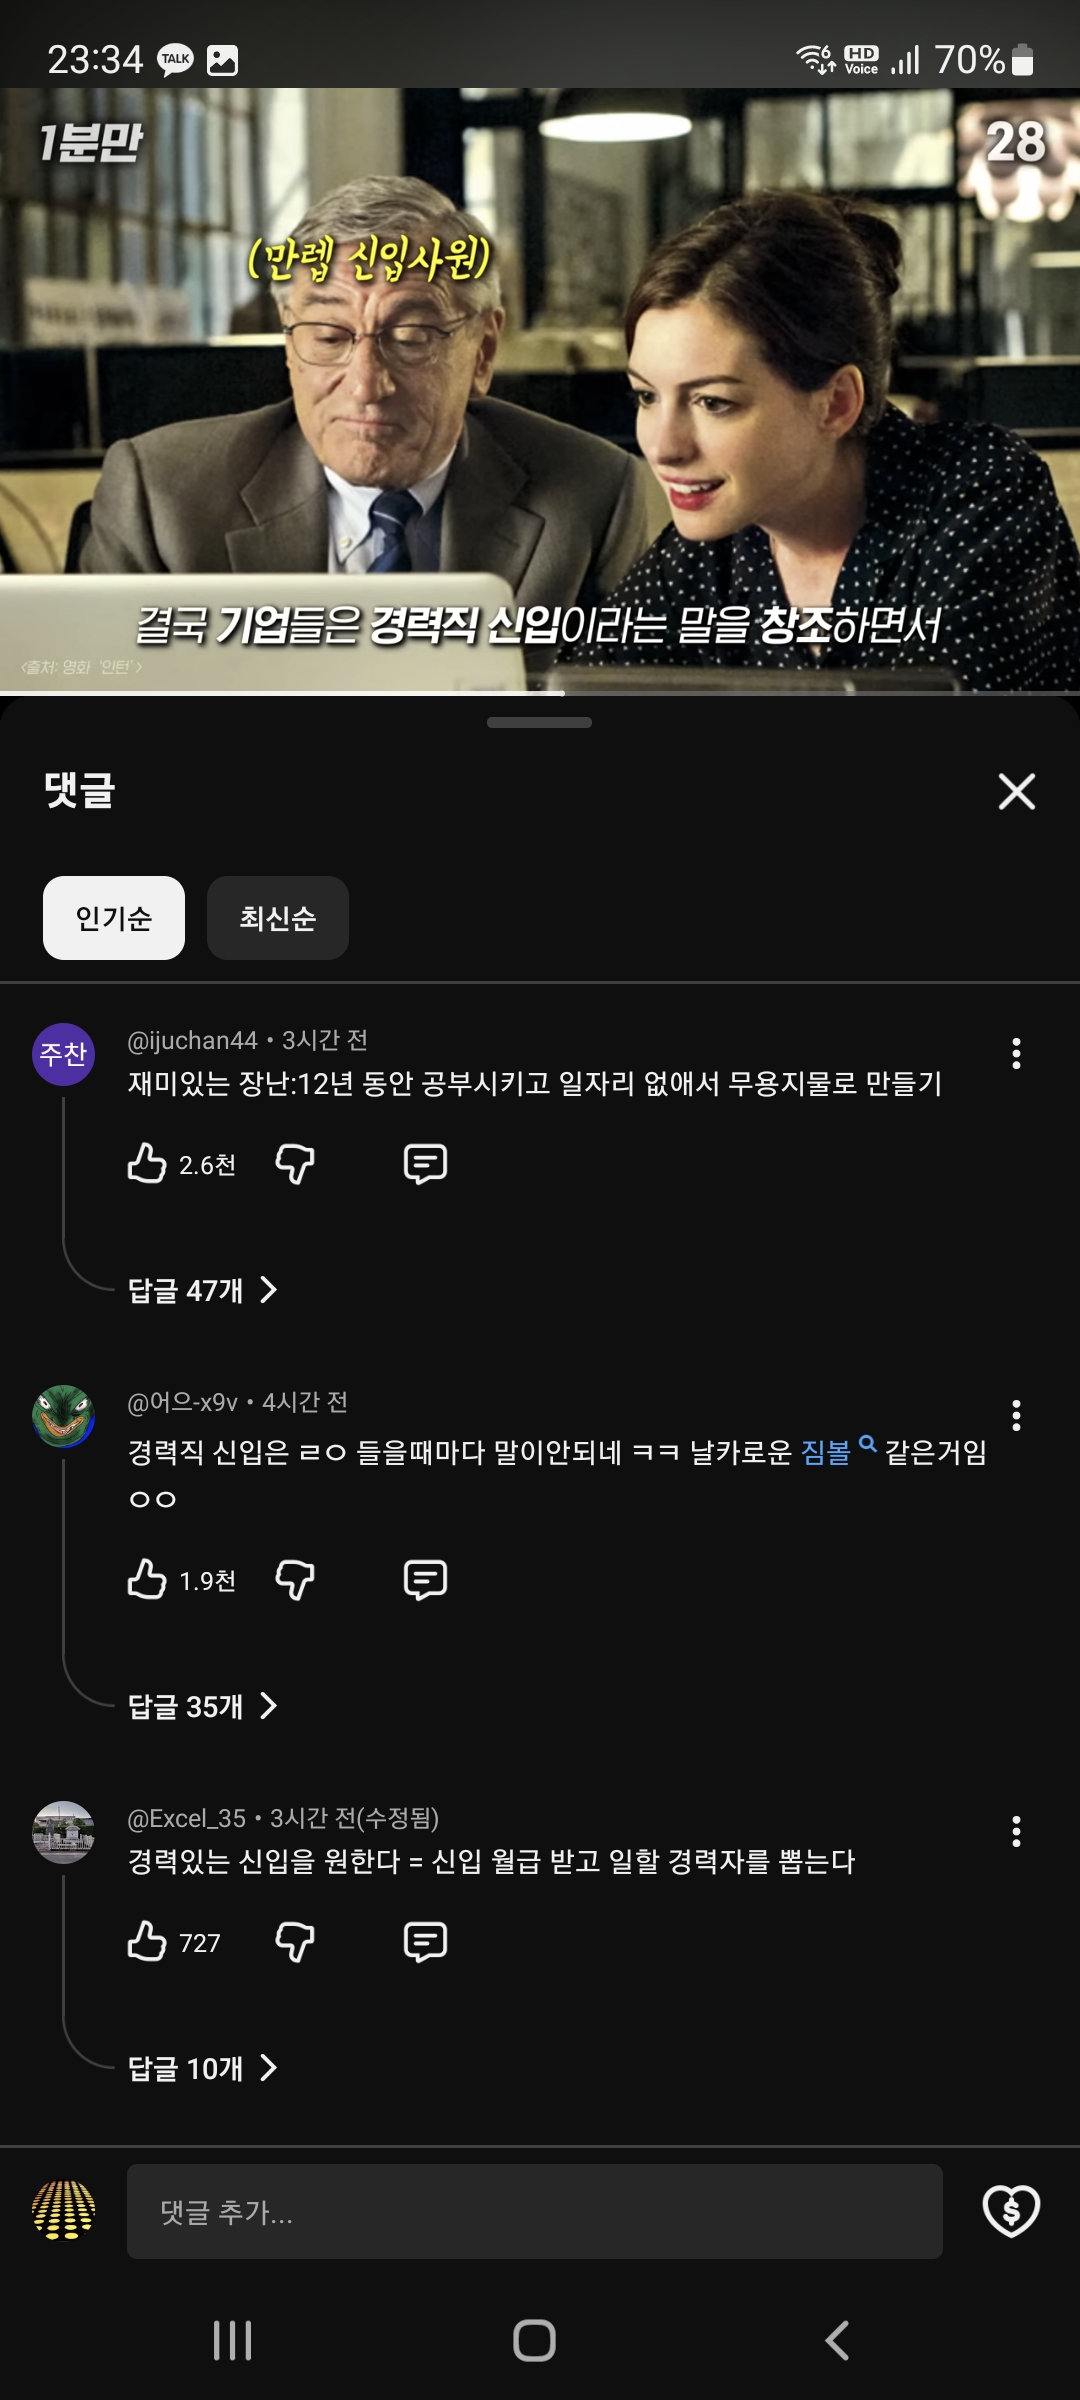
Task: Expand the 47 replies thread
Action: [x=202, y=1290]
